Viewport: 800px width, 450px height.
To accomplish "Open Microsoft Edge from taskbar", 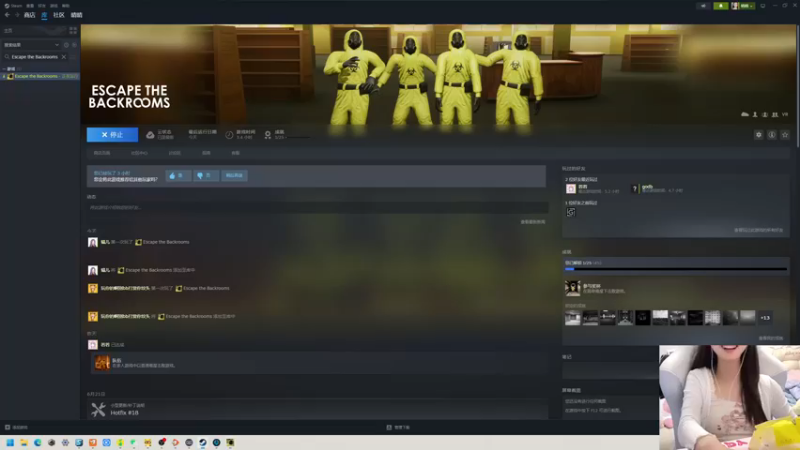I will tap(38, 442).
